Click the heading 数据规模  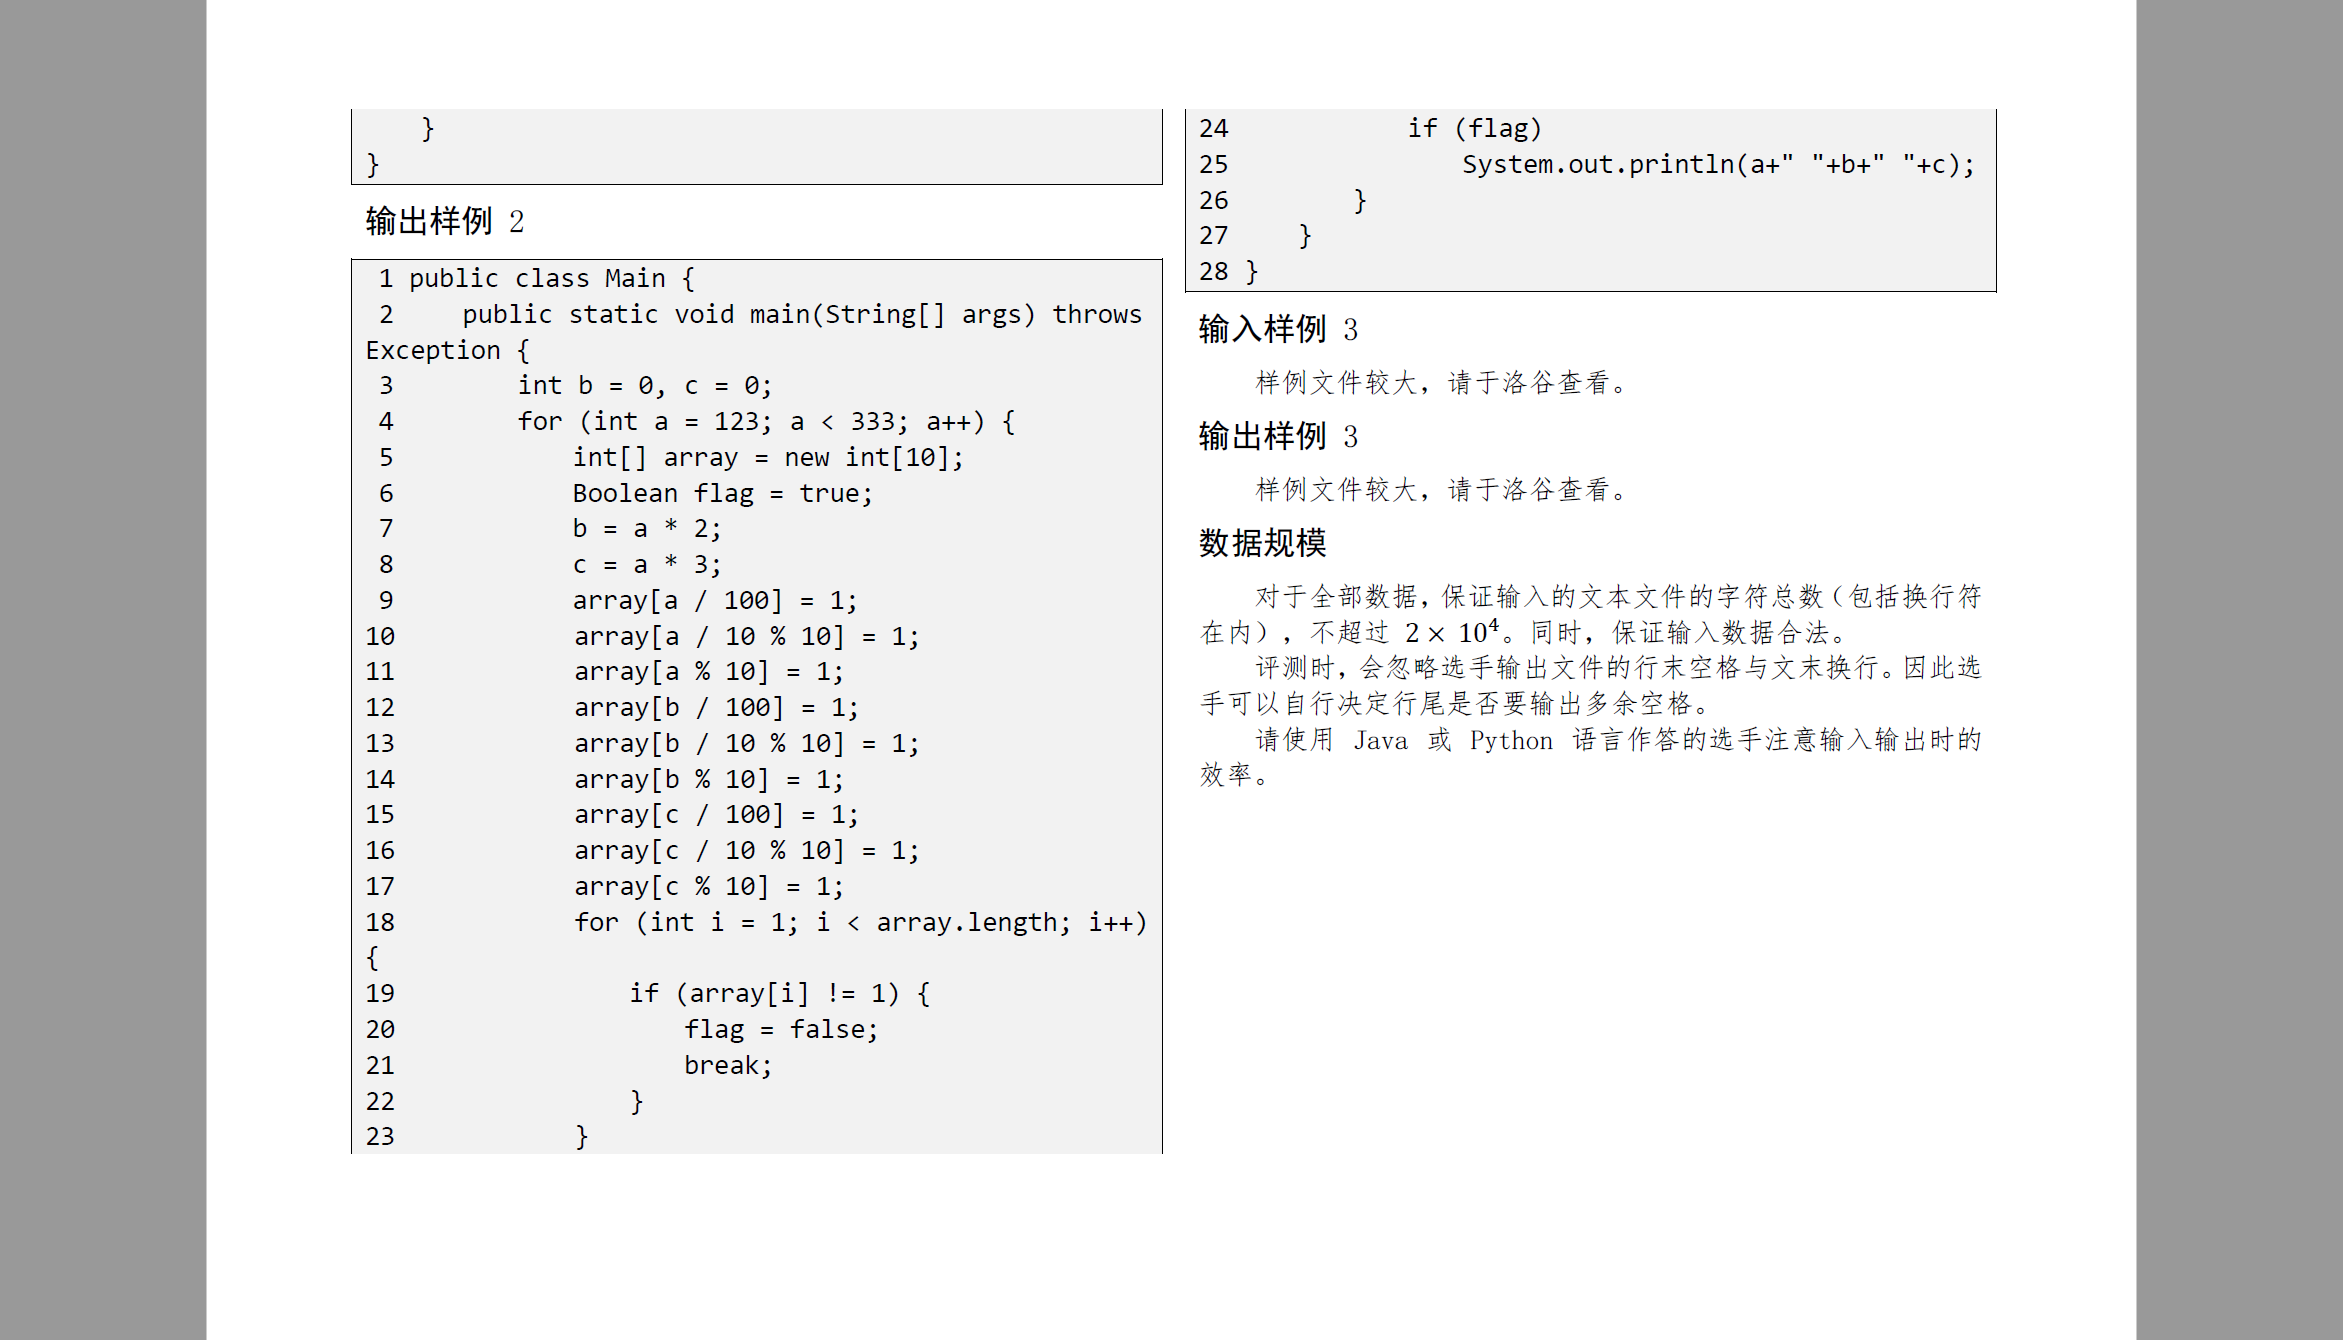[1262, 543]
